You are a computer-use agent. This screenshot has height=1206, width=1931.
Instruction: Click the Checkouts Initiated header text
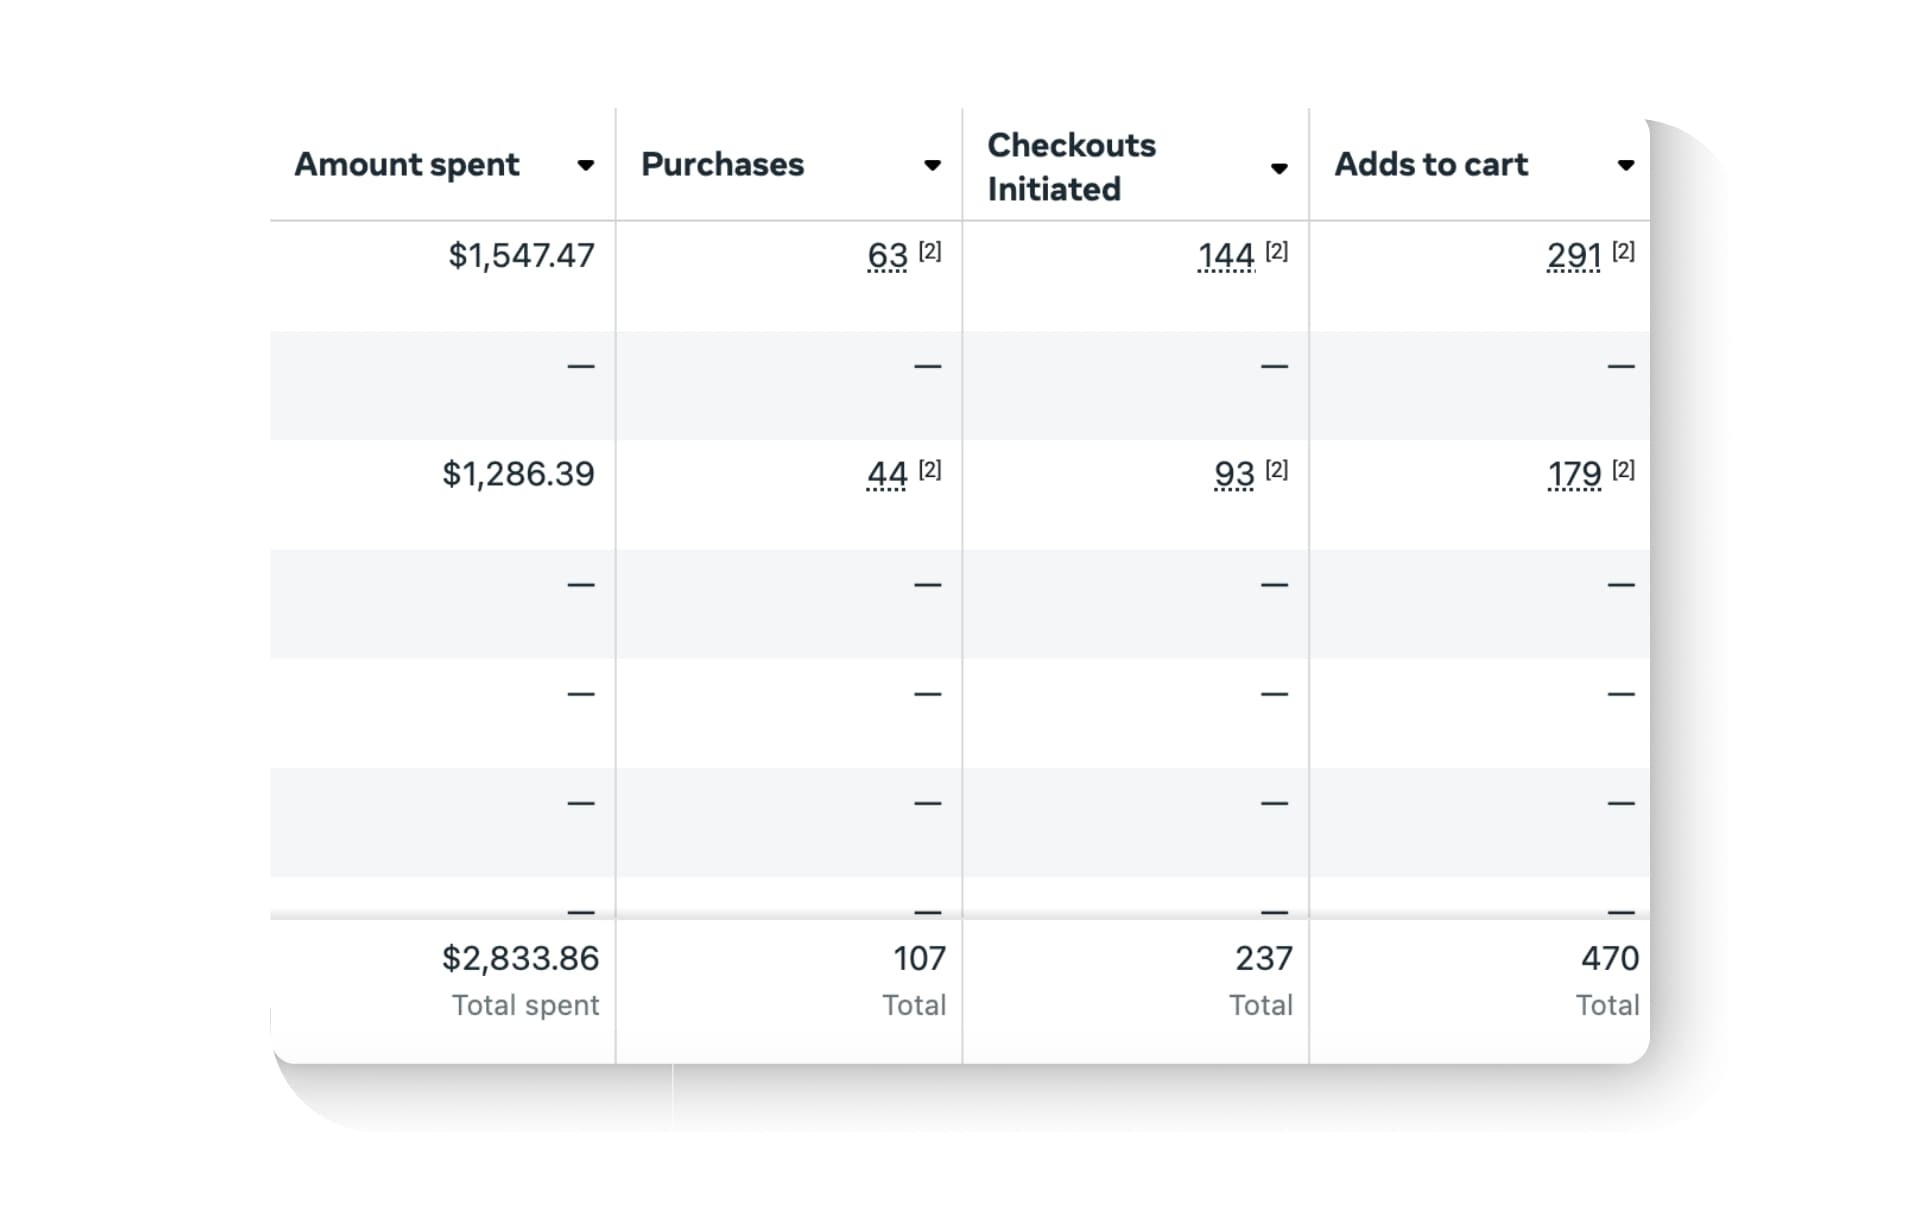(1071, 167)
